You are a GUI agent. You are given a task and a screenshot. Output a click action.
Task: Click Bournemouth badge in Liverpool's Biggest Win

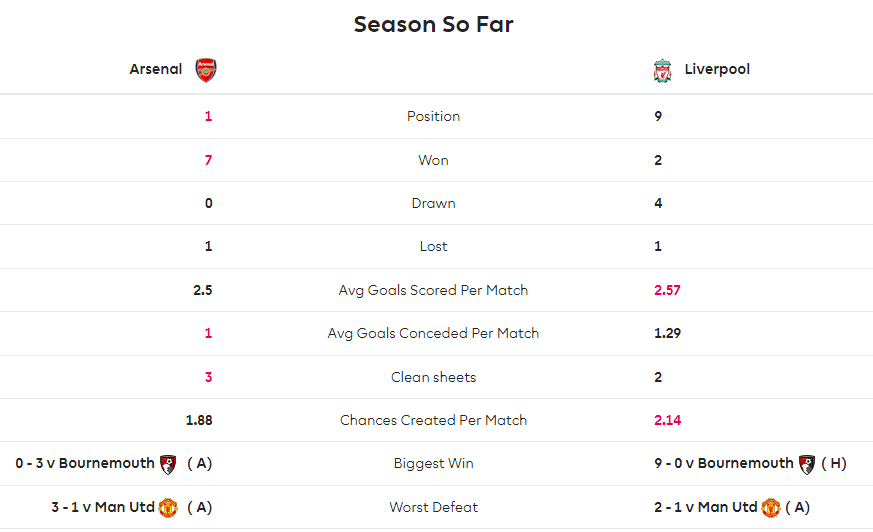coord(807,464)
